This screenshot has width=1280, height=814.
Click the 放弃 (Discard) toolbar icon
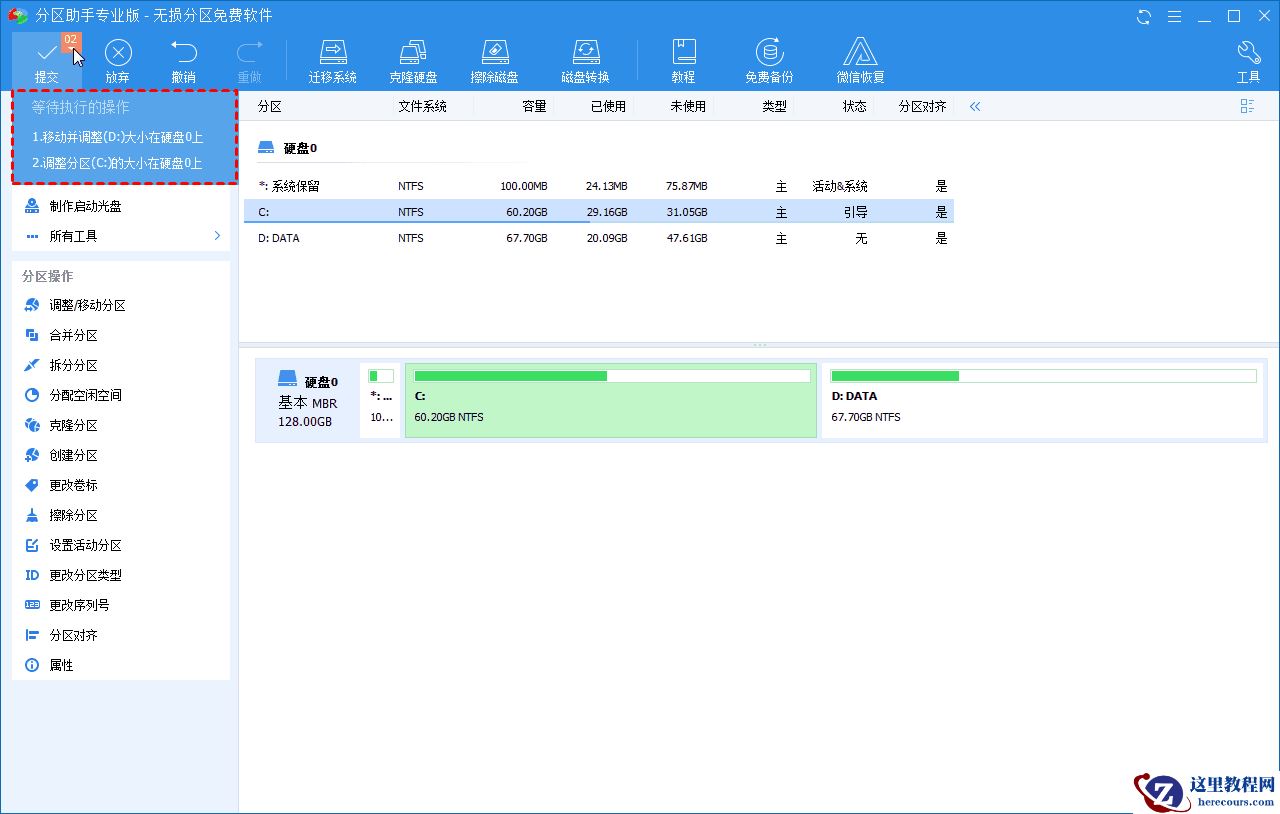pyautogui.click(x=118, y=54)
